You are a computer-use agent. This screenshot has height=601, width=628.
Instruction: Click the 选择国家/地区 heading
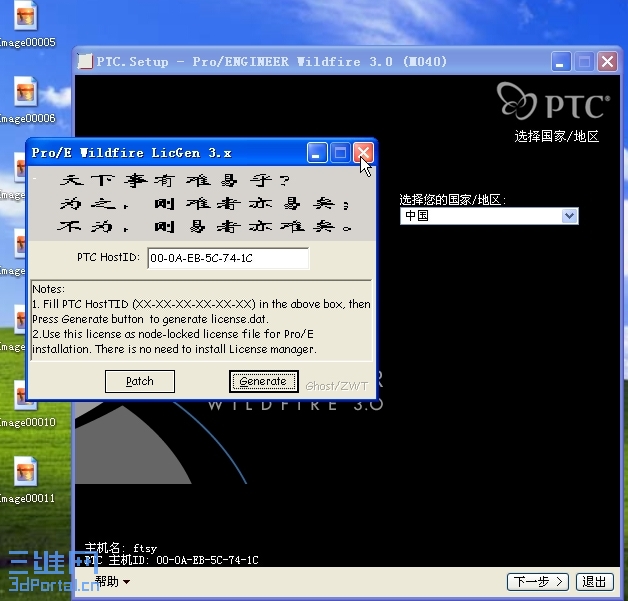click(x=556, y=137)
